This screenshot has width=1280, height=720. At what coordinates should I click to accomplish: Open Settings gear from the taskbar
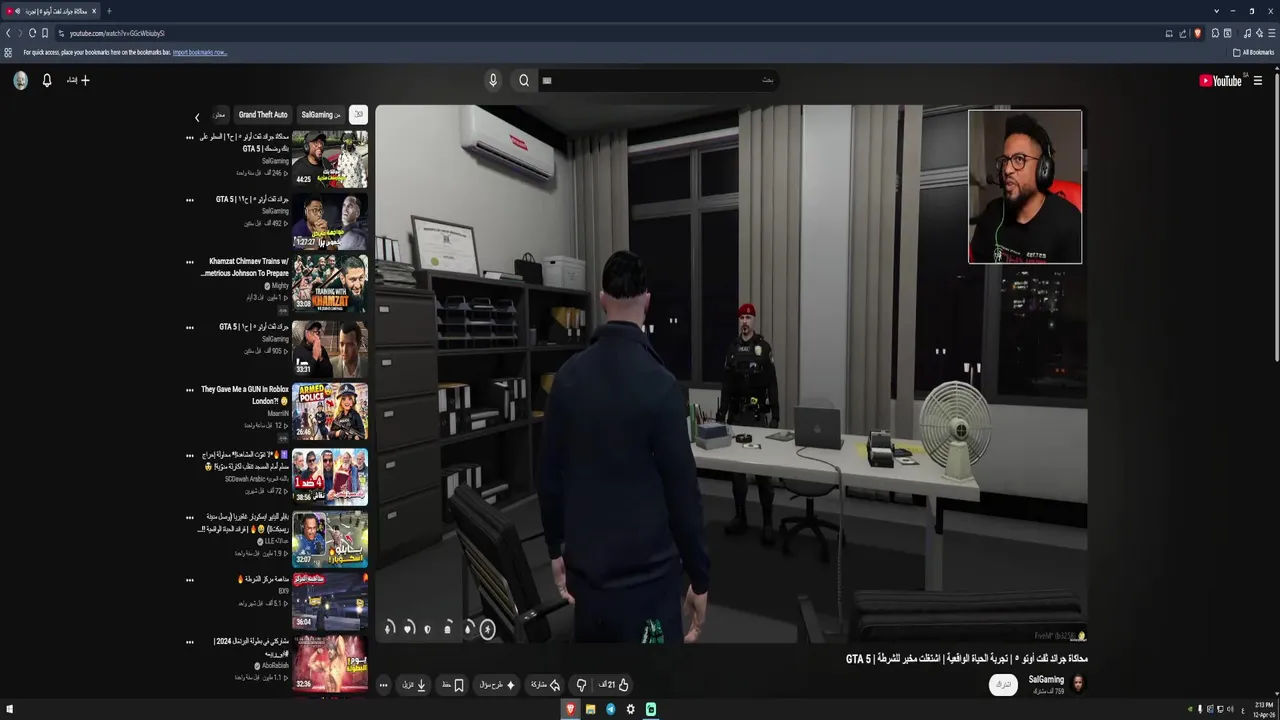click(630, 709)
